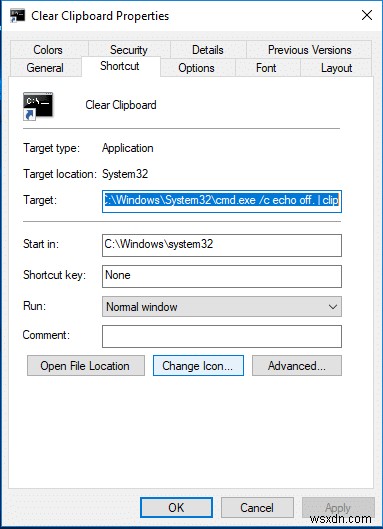The width and height of the screenshot is (383, 529).
Task: Click the Application target type value
Action: coord(128,148)
